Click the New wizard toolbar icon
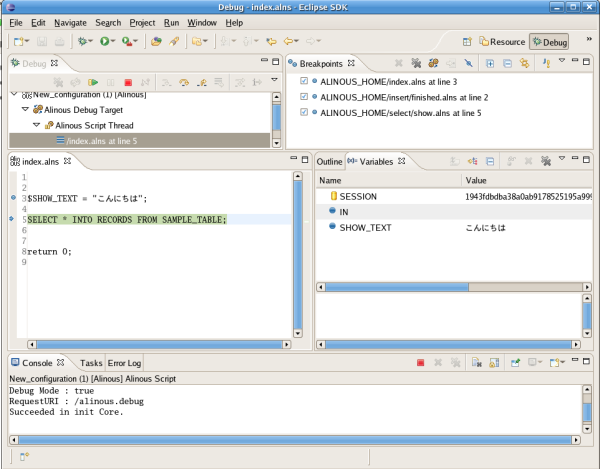This screenshot has height=469, width=600. (18, 41)
